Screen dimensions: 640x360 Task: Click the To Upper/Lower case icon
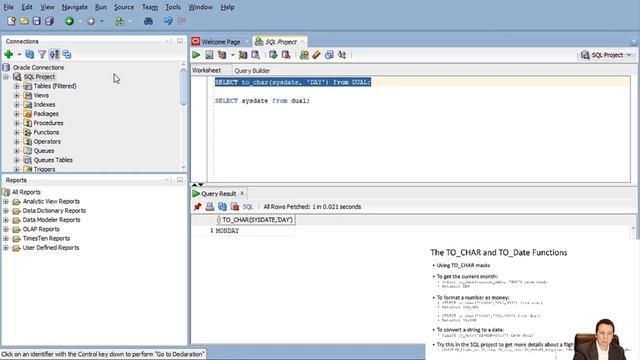tap(342, 55)
